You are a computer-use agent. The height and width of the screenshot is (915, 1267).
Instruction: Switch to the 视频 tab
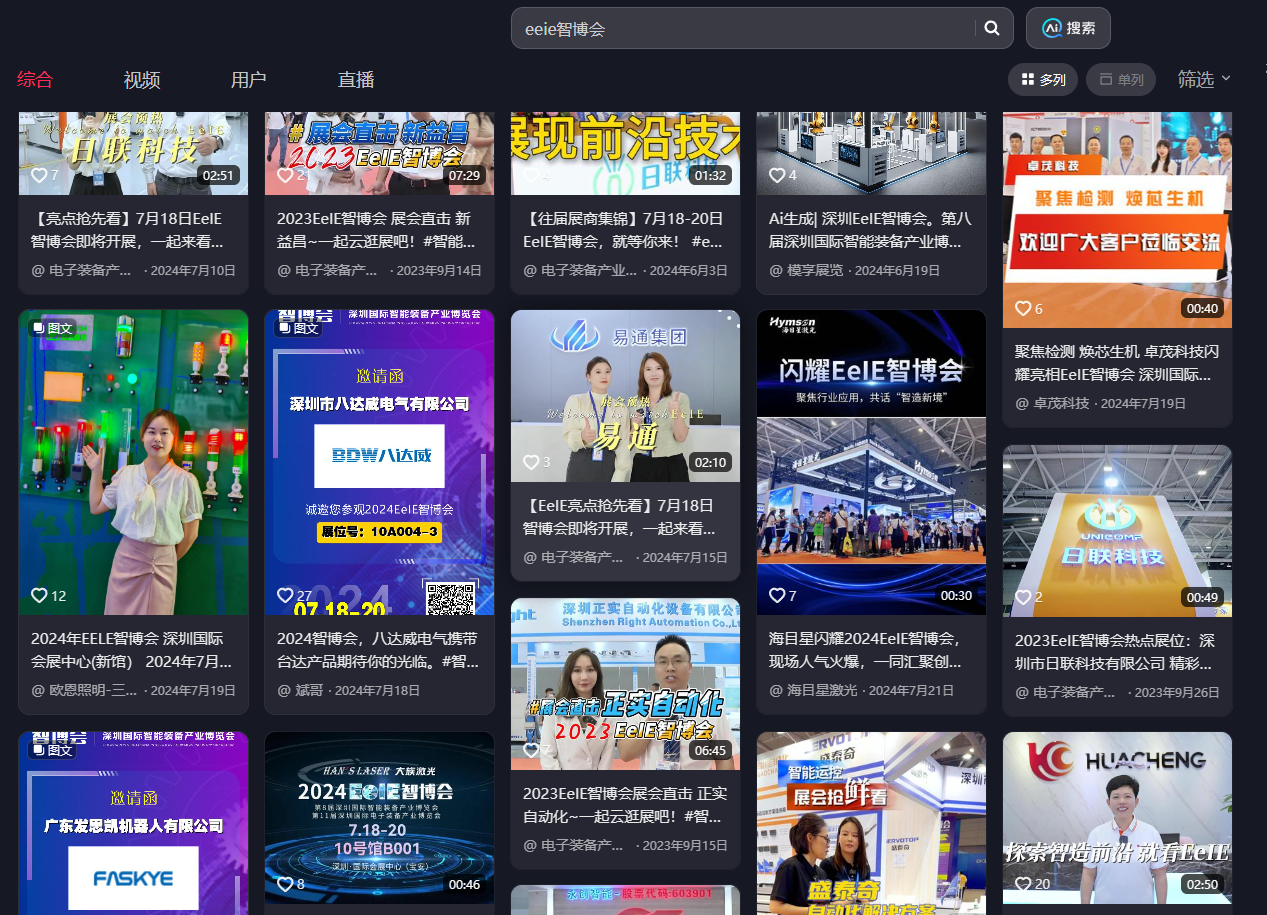(x=142, y=80)
